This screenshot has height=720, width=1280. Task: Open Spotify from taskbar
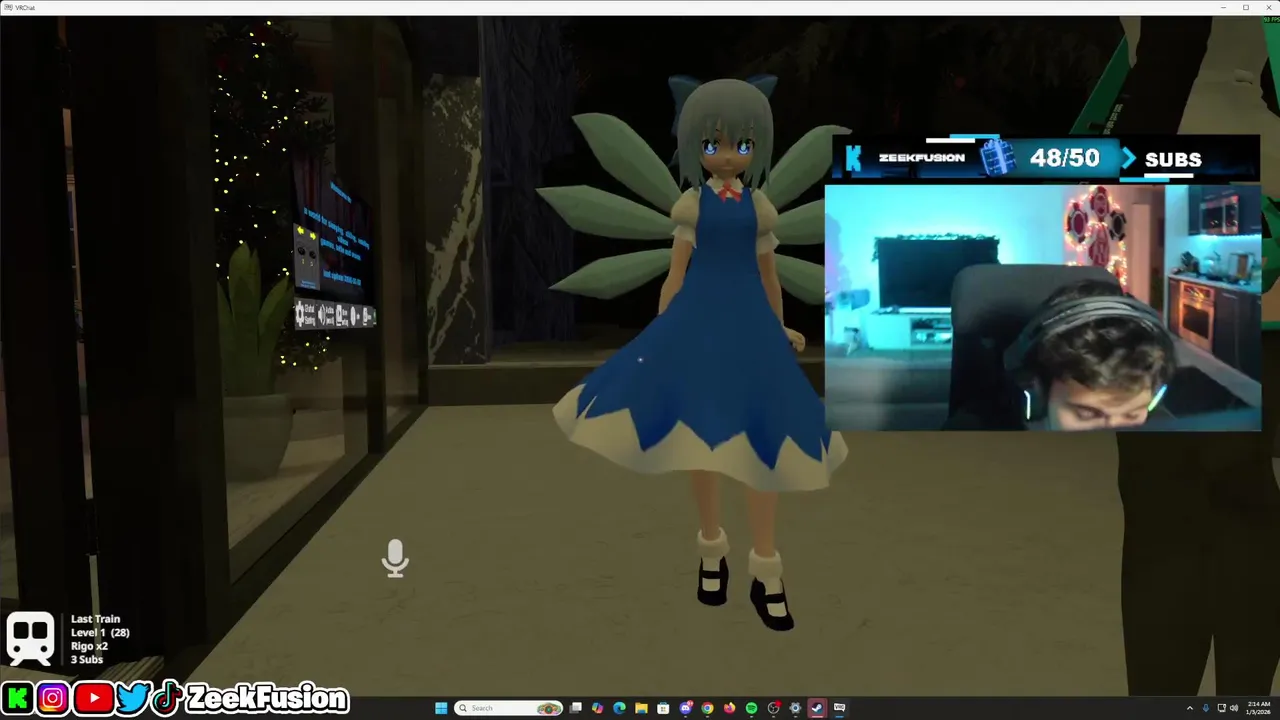coord(751,708)
